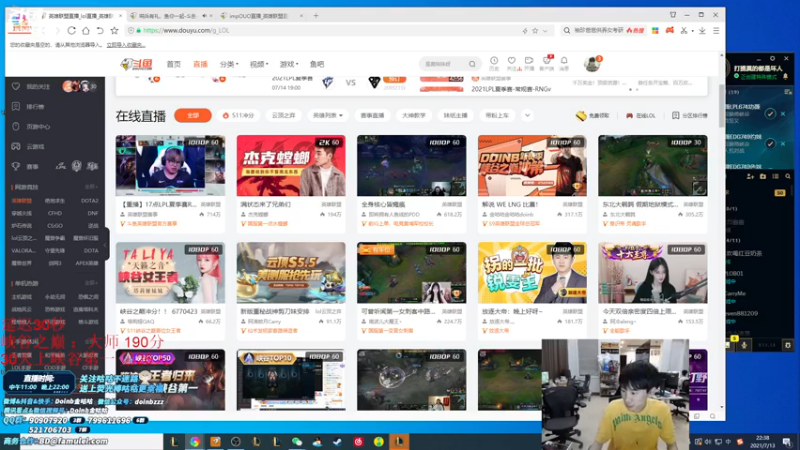Image resolution: width=800 pixels, height=450 pixels.
Task: Open the Tournaments trophy in sidebar
Action: tap(16, 166)
